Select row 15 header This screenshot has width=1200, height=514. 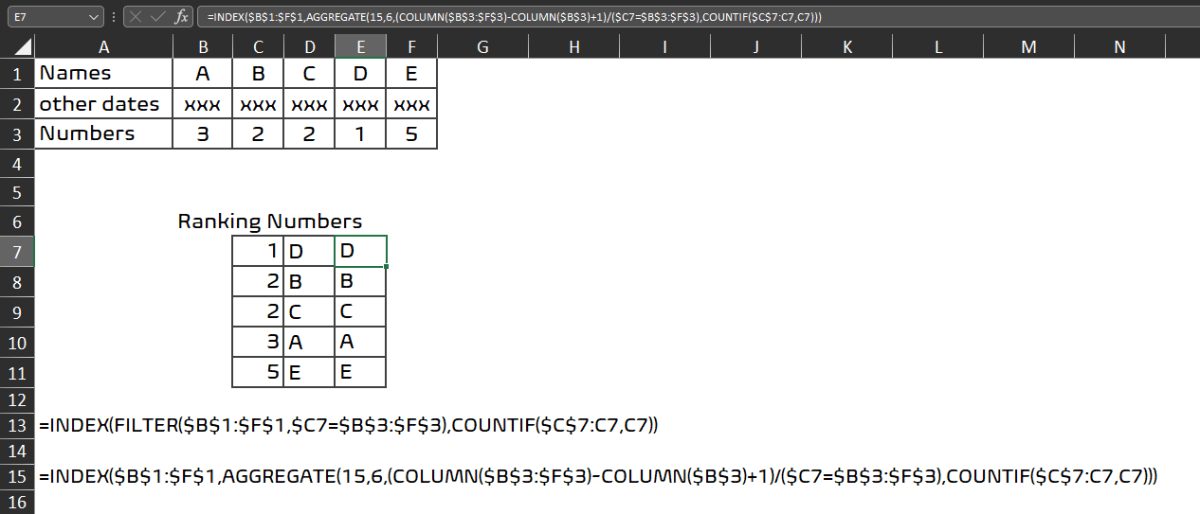click(17, 476)
